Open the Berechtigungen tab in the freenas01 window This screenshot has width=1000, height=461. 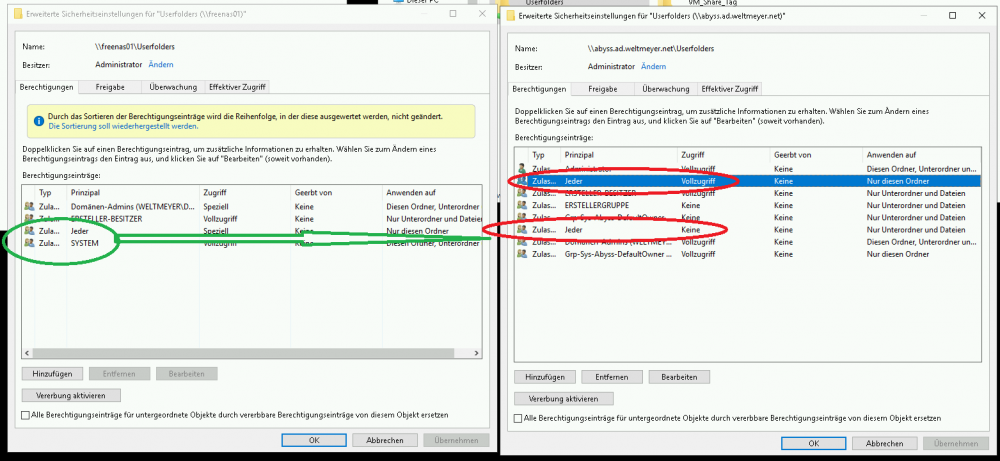click(47, 87)
